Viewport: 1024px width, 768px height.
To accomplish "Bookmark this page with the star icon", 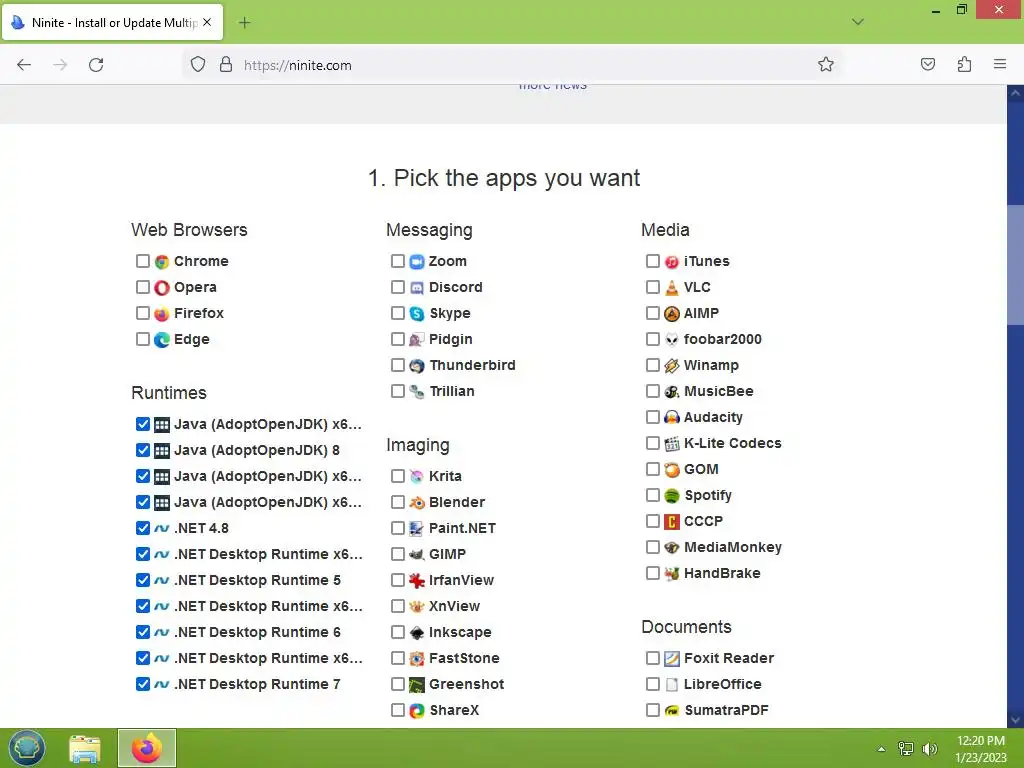I will point(825,64).
